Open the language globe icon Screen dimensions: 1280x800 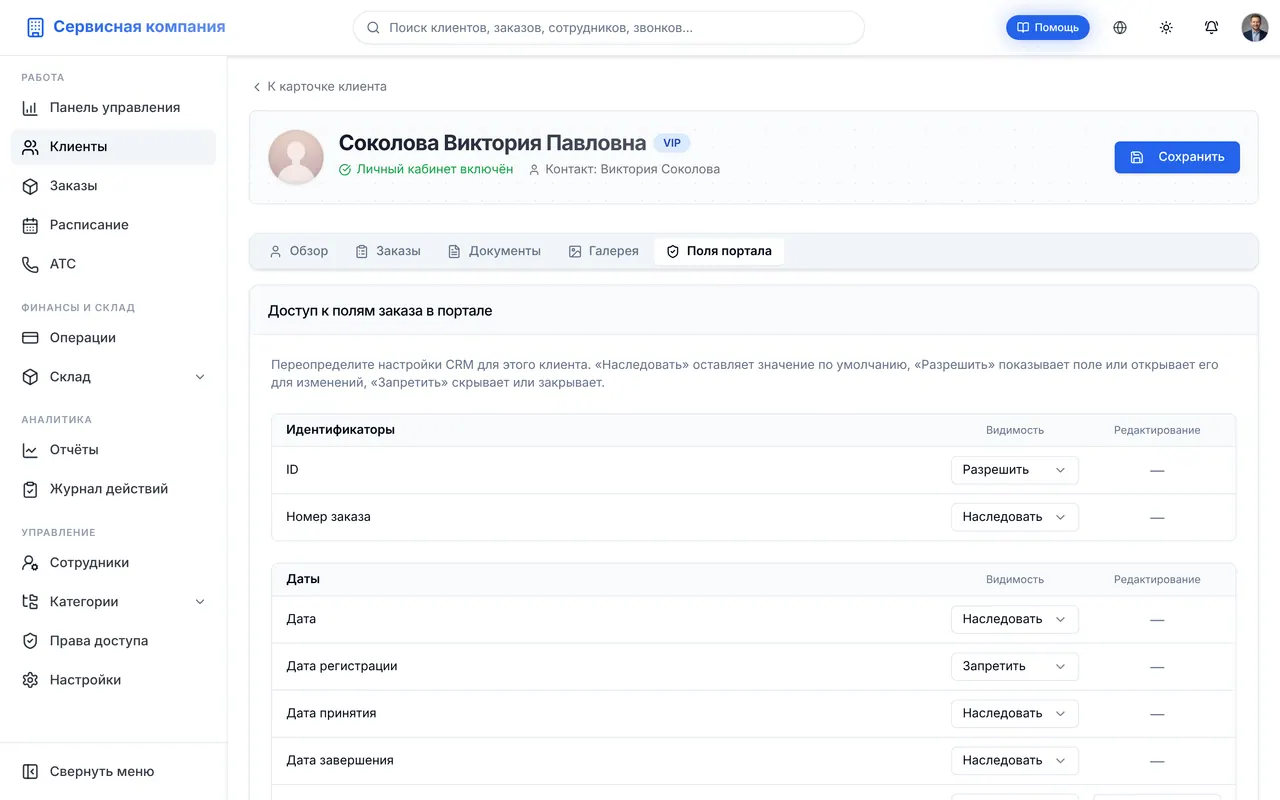point(1120,27)
